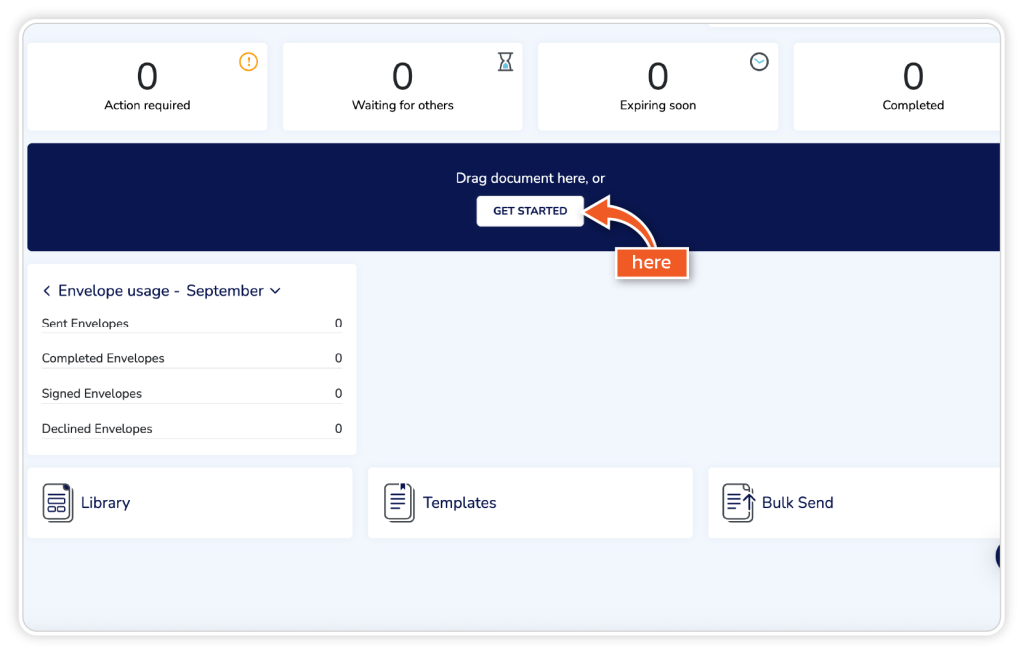Go to previous month in Envelope usage
Viewport: 1024px width, 654px height.
click(x=46, y=291)
